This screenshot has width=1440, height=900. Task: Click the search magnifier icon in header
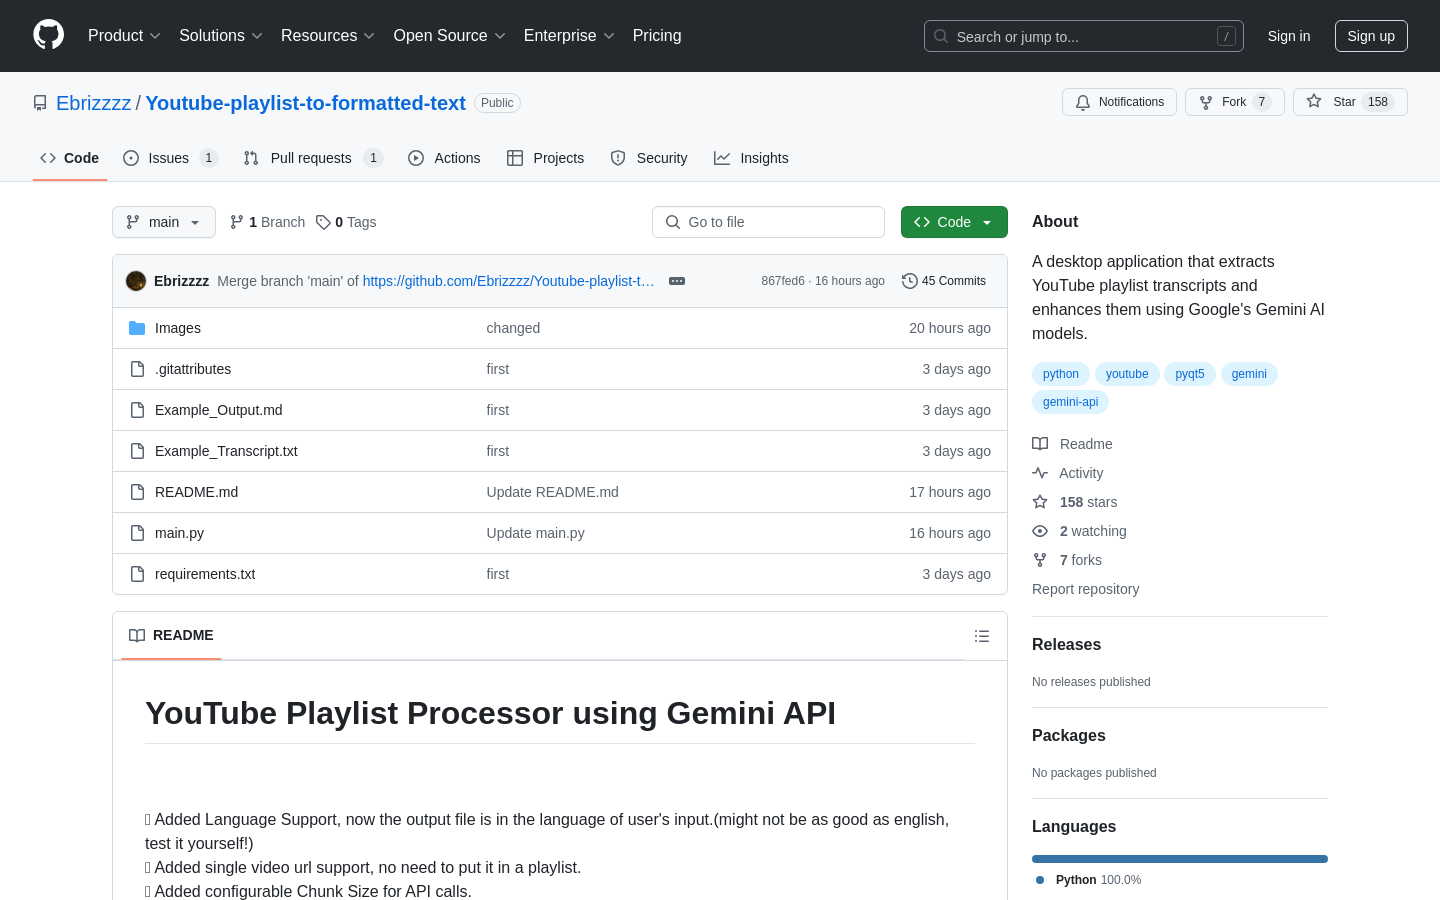pos(941,36)
